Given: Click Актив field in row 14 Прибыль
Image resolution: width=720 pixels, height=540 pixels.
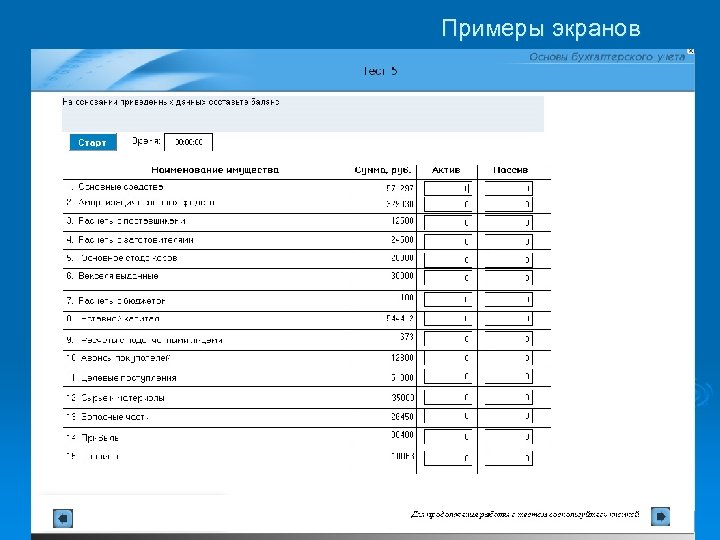Looking at the screenshot, I should coord(448,437).
